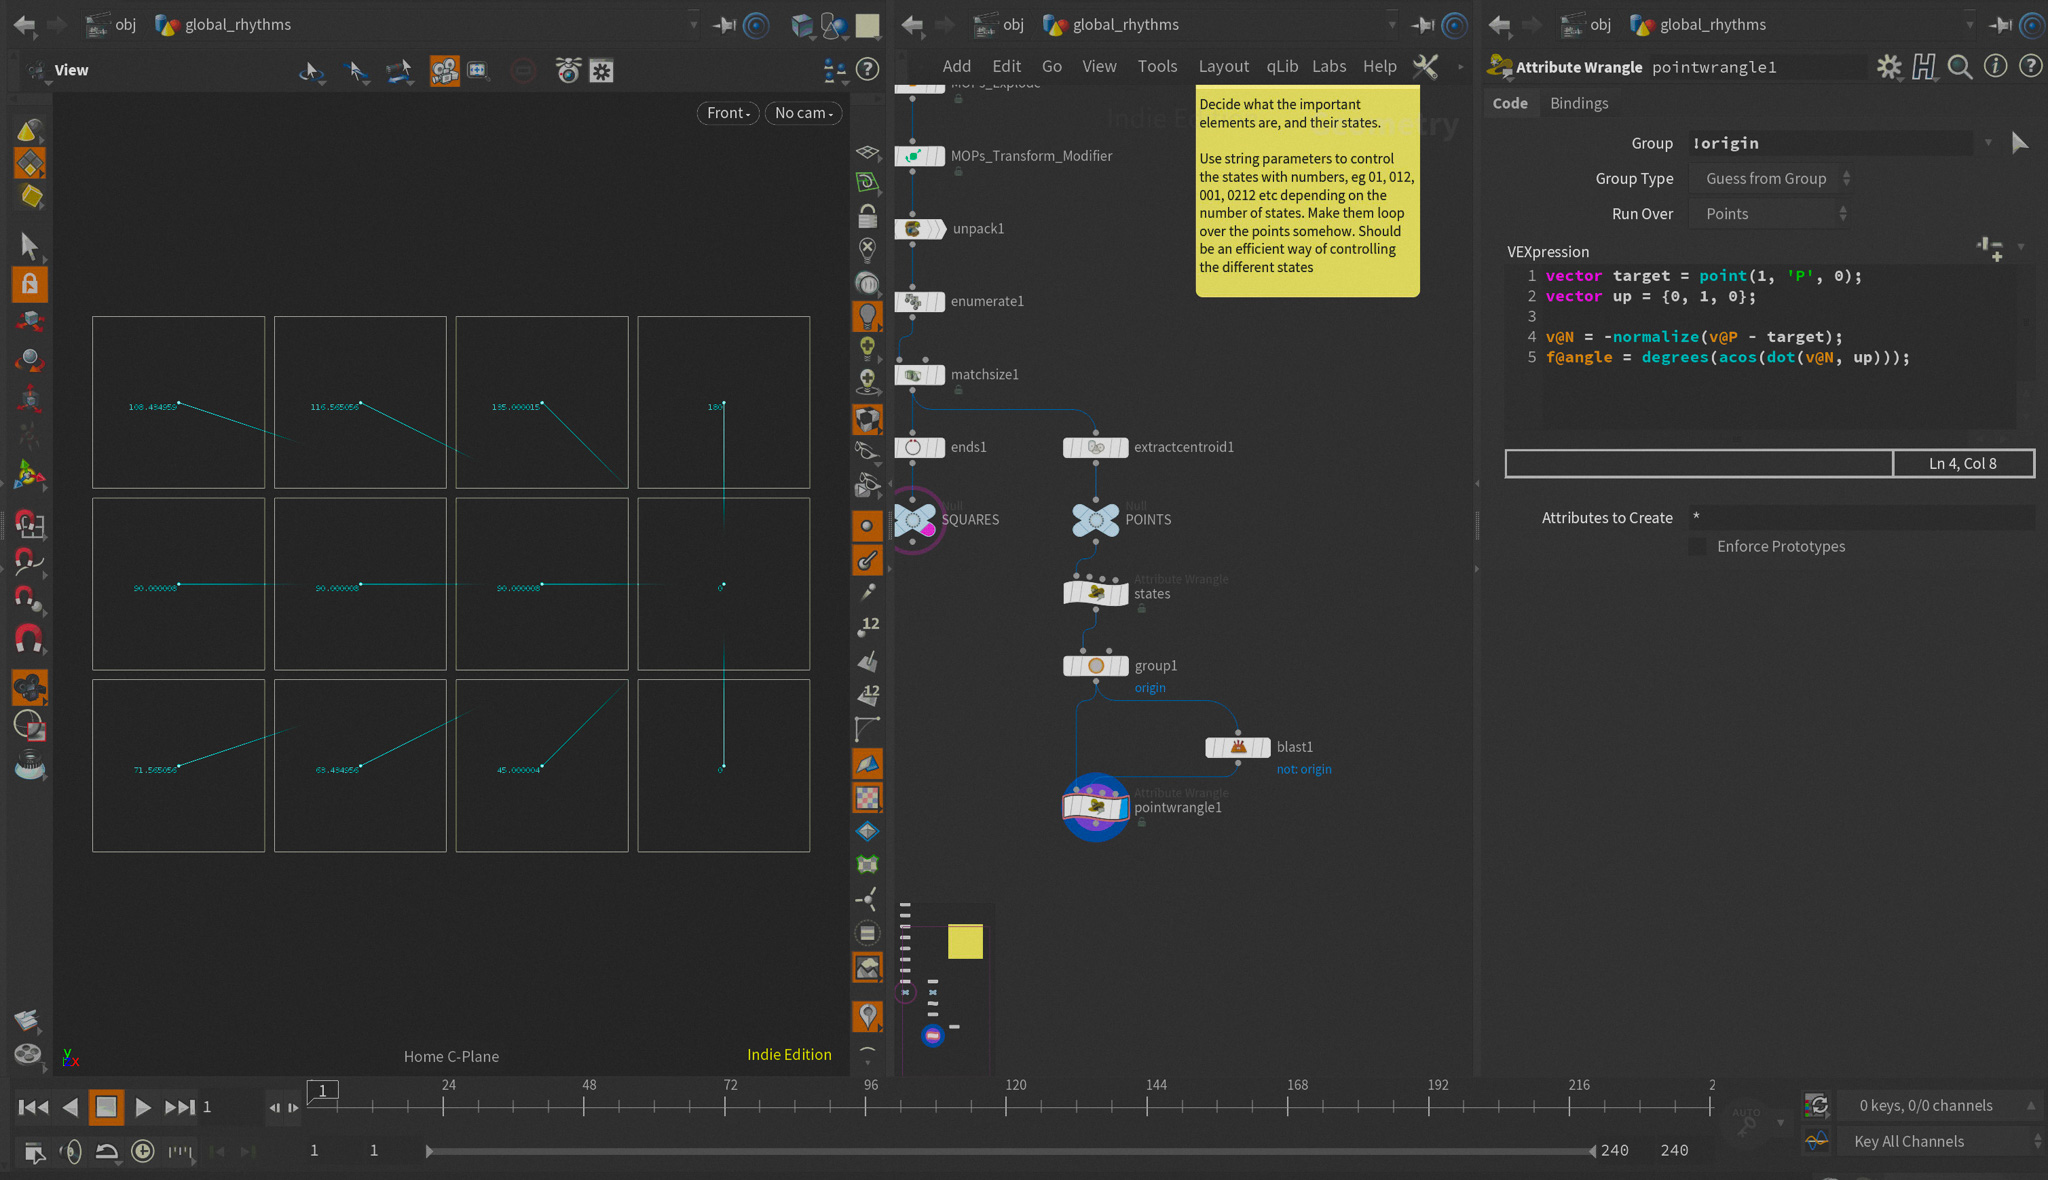Expand the Group field dropdown arrow

[x=1988, y=143]
